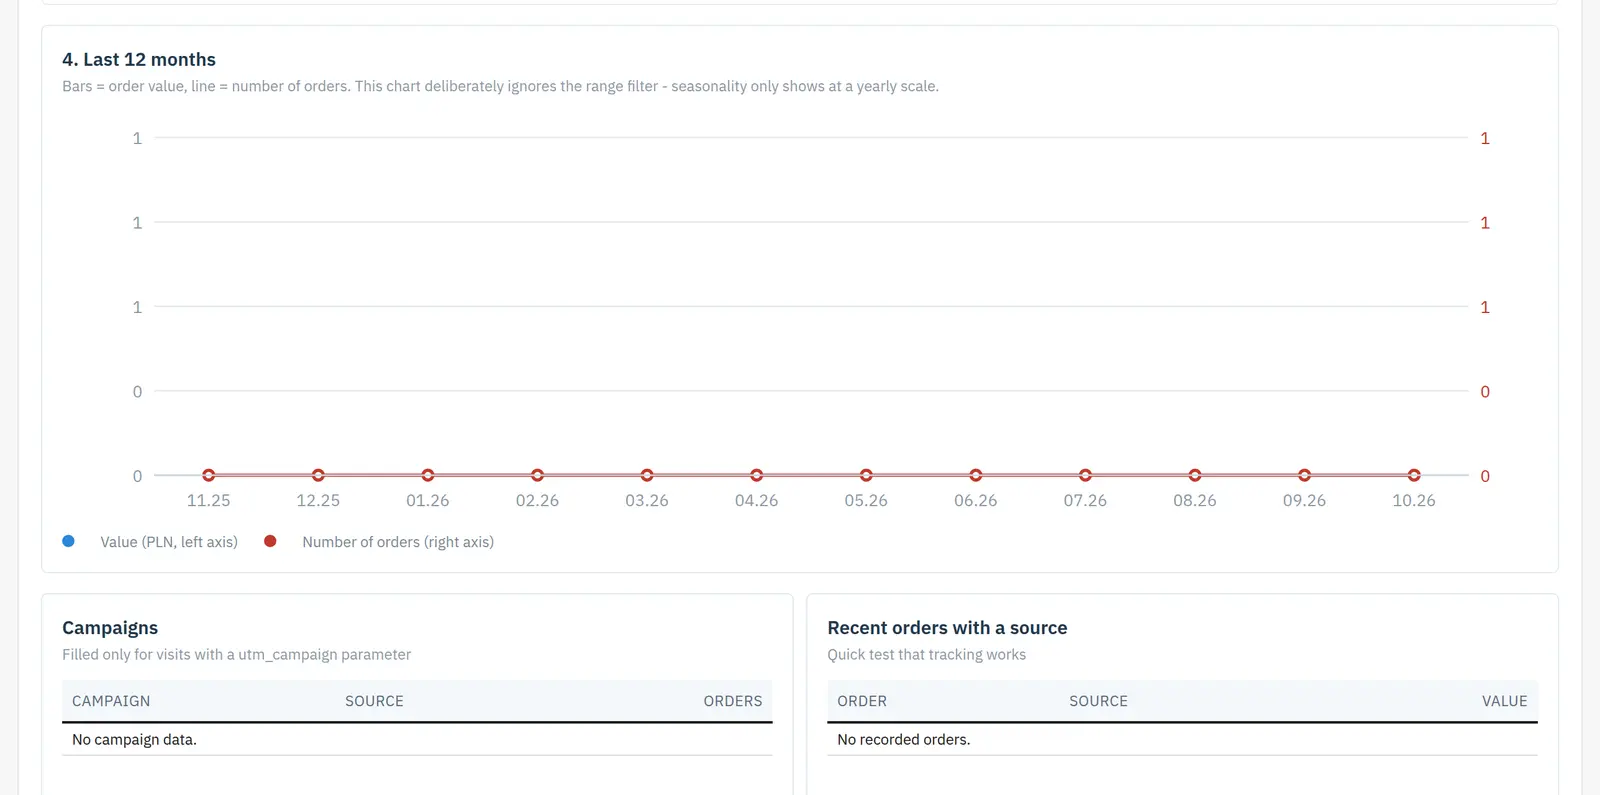1600x795 pixels.
Task: Click the red Number of orders dot
Action: (x=270, y=541)
